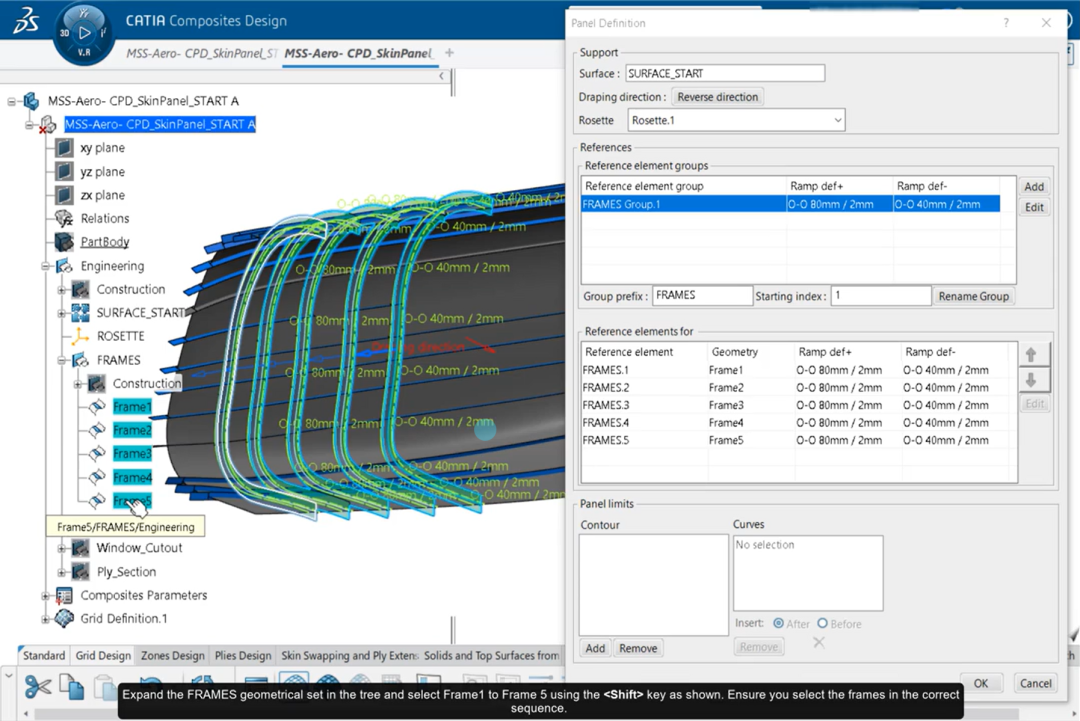Image resolution: width=1080 pixels, height=721 pixels.
Task: Open help via the question mark
Action: (x=1006, y=23)
